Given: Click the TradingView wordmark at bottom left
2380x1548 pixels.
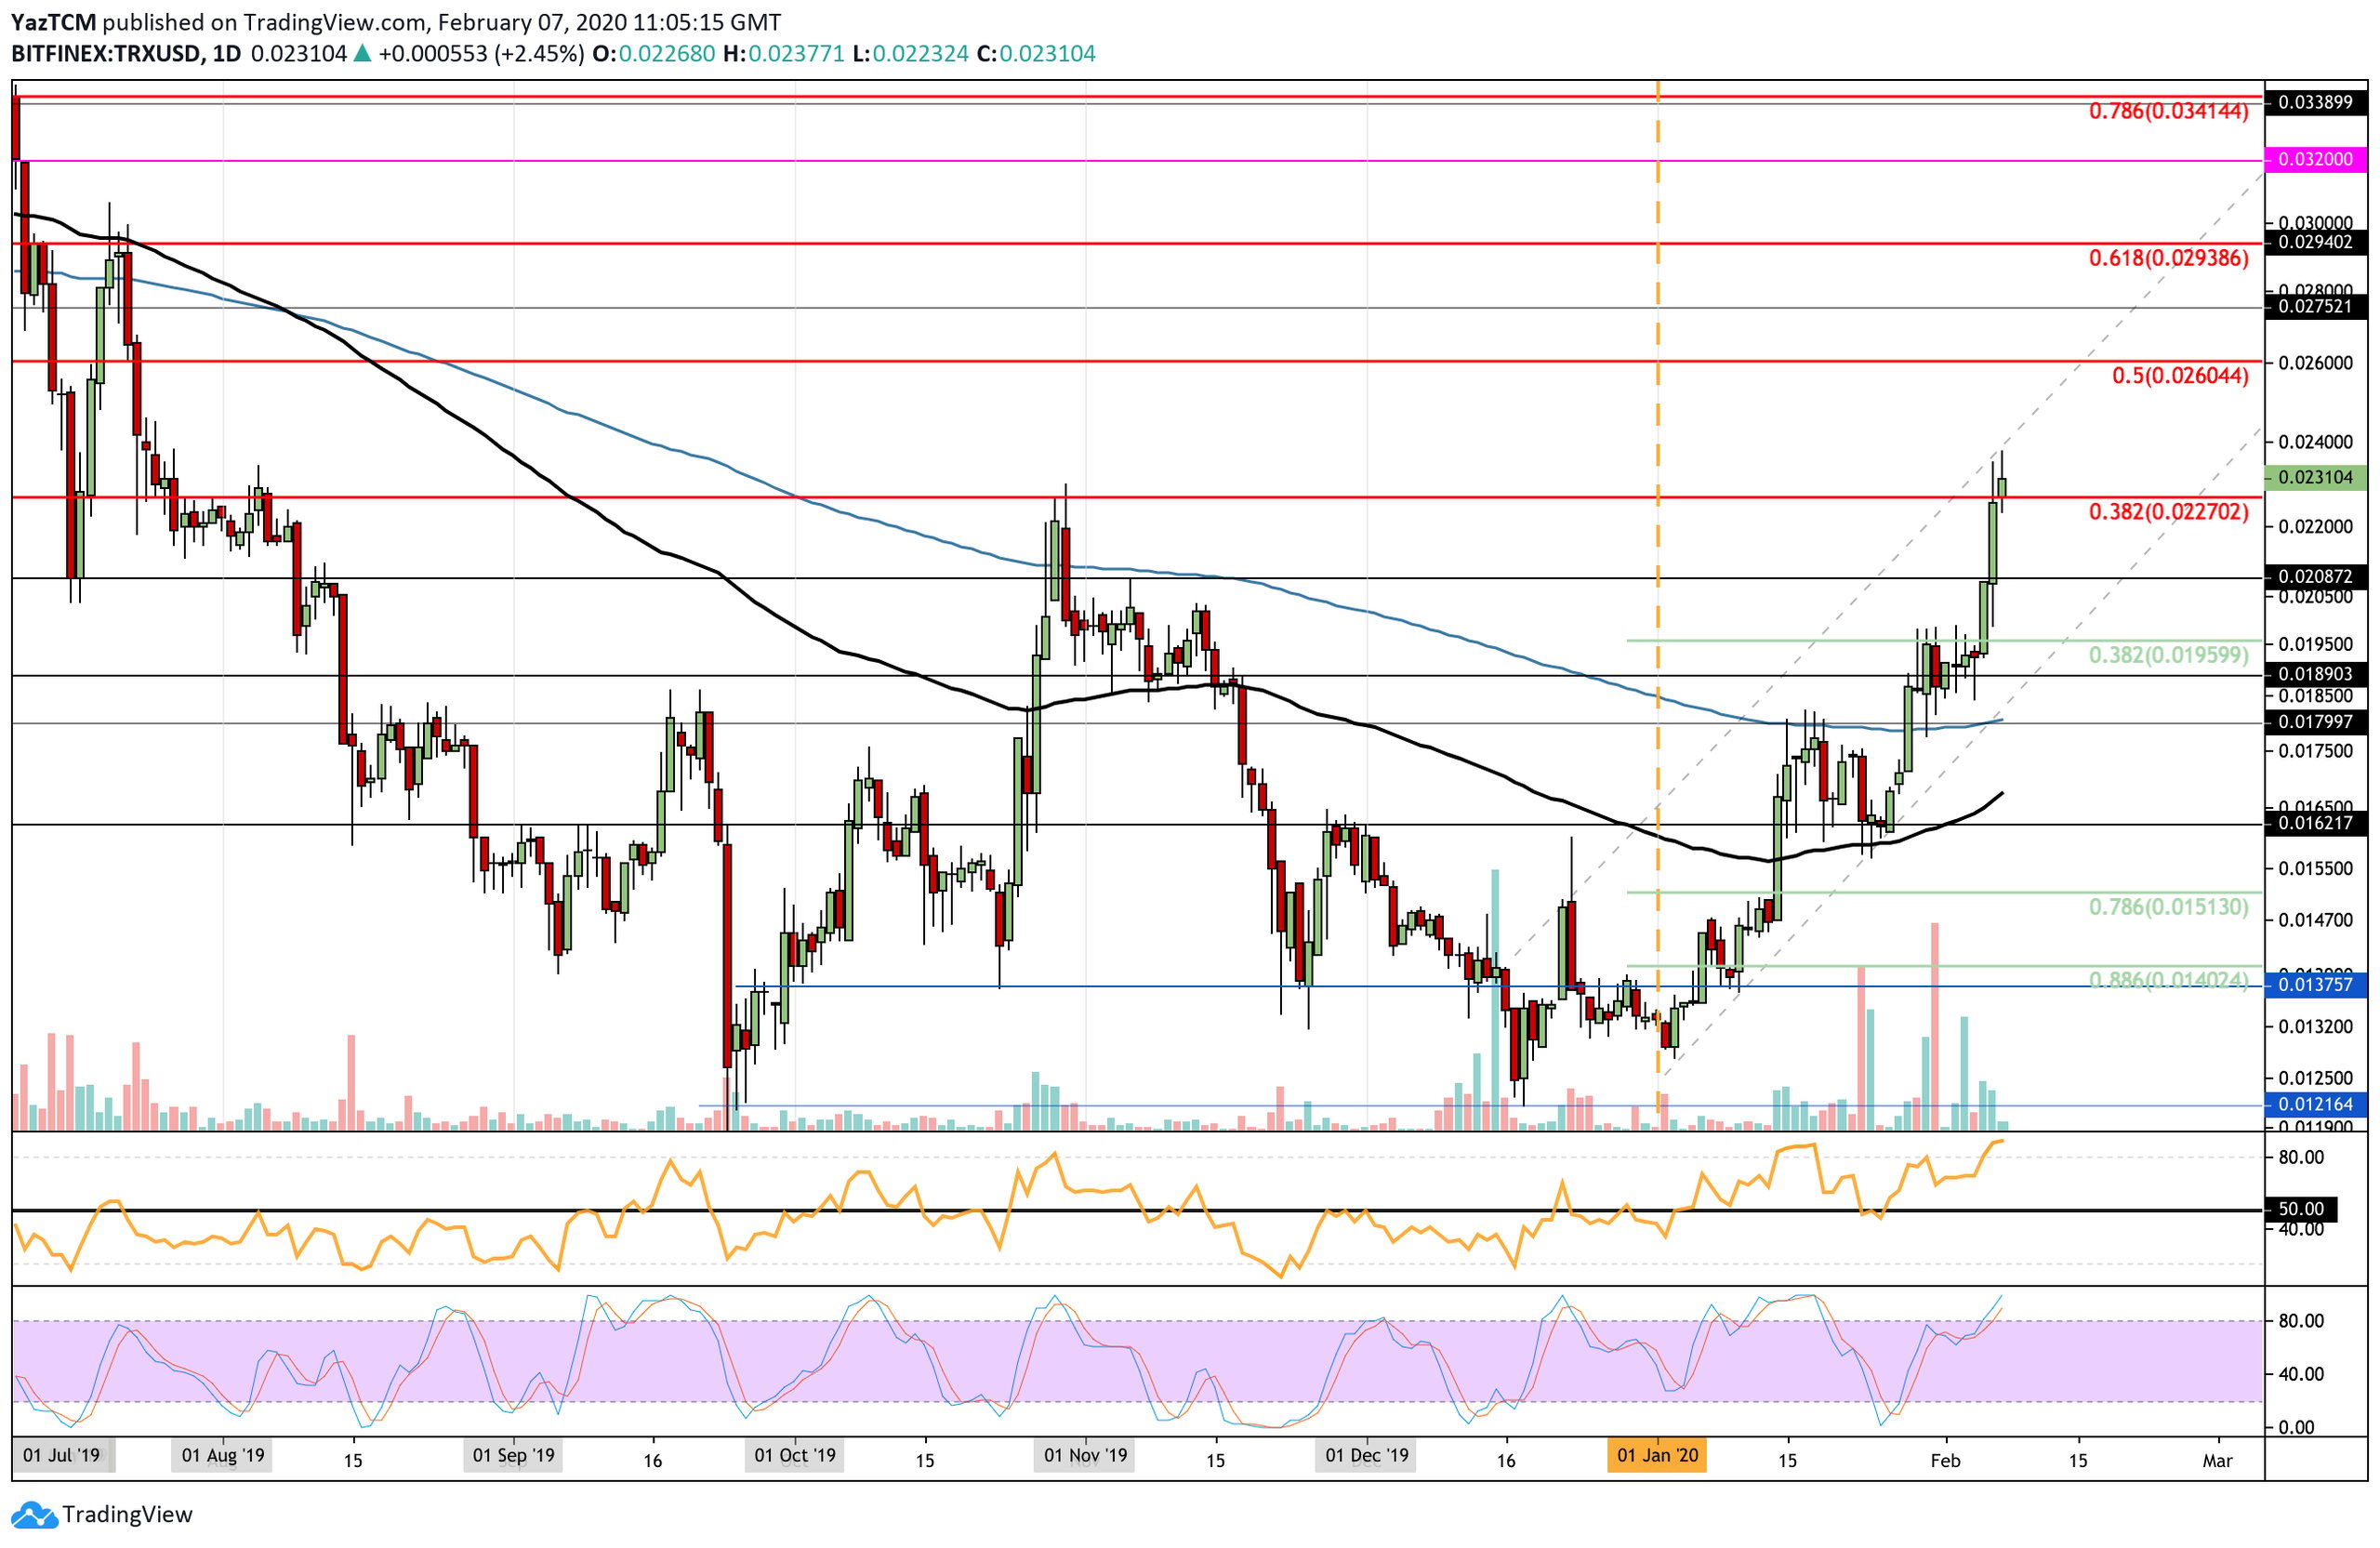Looking at the screenshot, I should click(x=127, y=1515).
